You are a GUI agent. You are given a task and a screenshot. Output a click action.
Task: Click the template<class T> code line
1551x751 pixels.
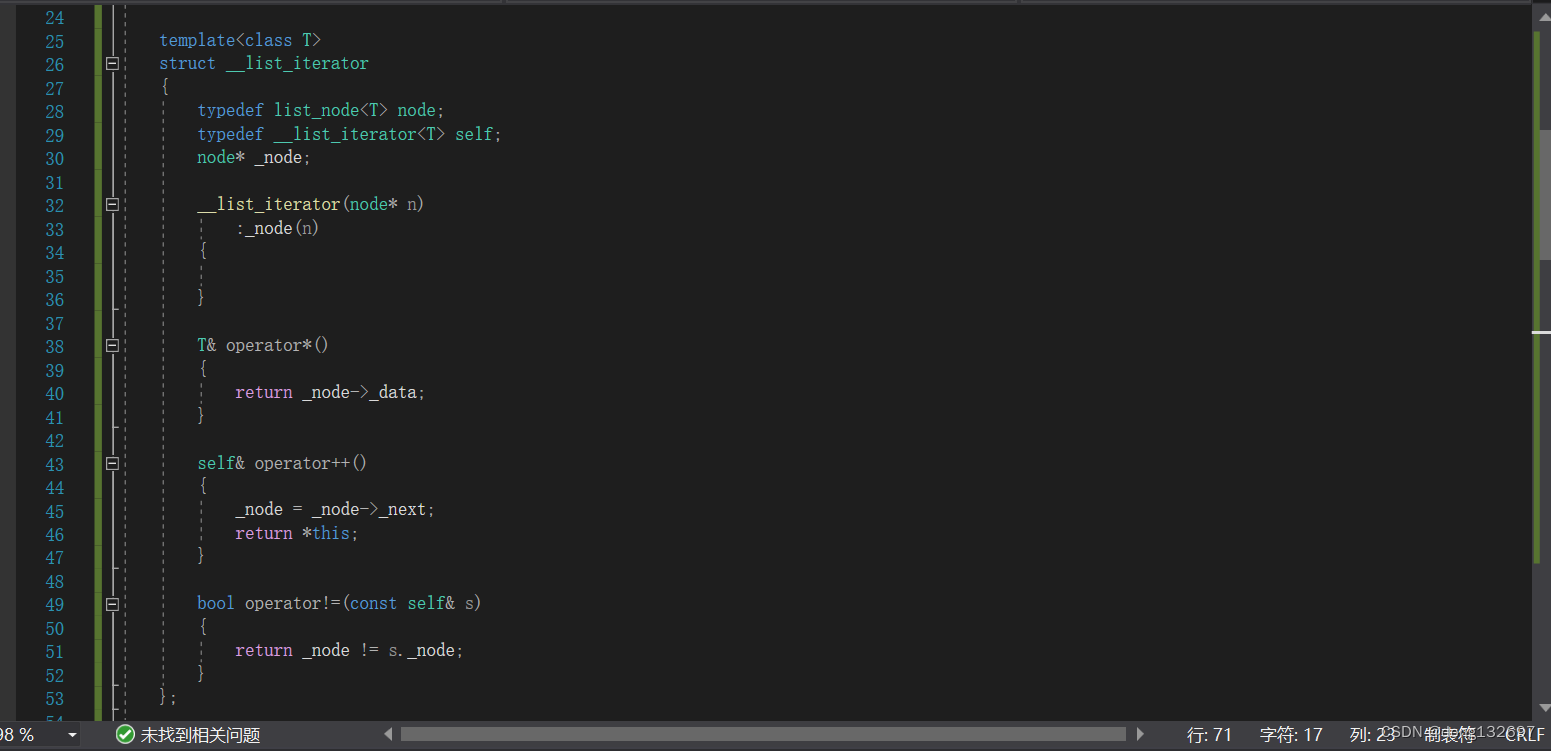click(x=240, y=40)
